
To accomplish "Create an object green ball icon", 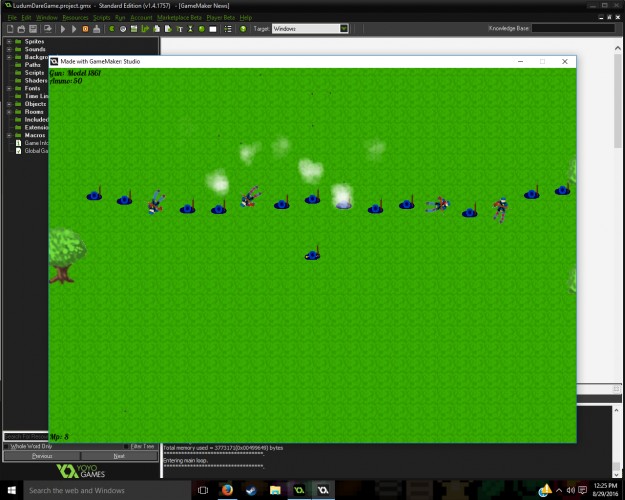I will tap(202, 29).
